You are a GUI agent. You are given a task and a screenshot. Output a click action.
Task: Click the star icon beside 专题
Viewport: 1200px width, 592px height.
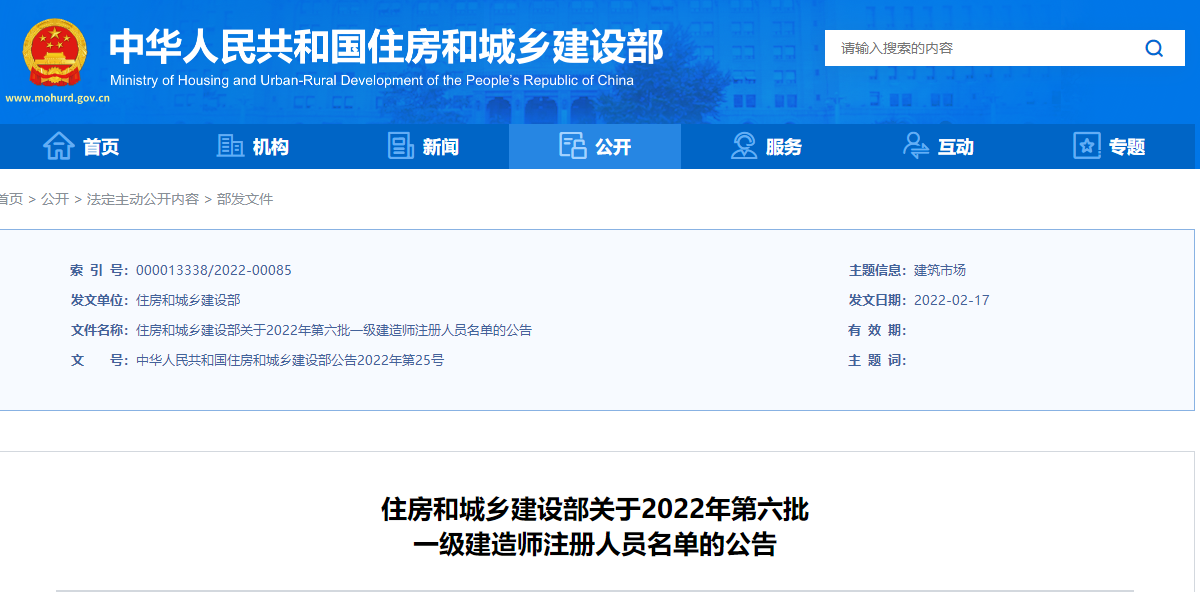[1087, 146]
